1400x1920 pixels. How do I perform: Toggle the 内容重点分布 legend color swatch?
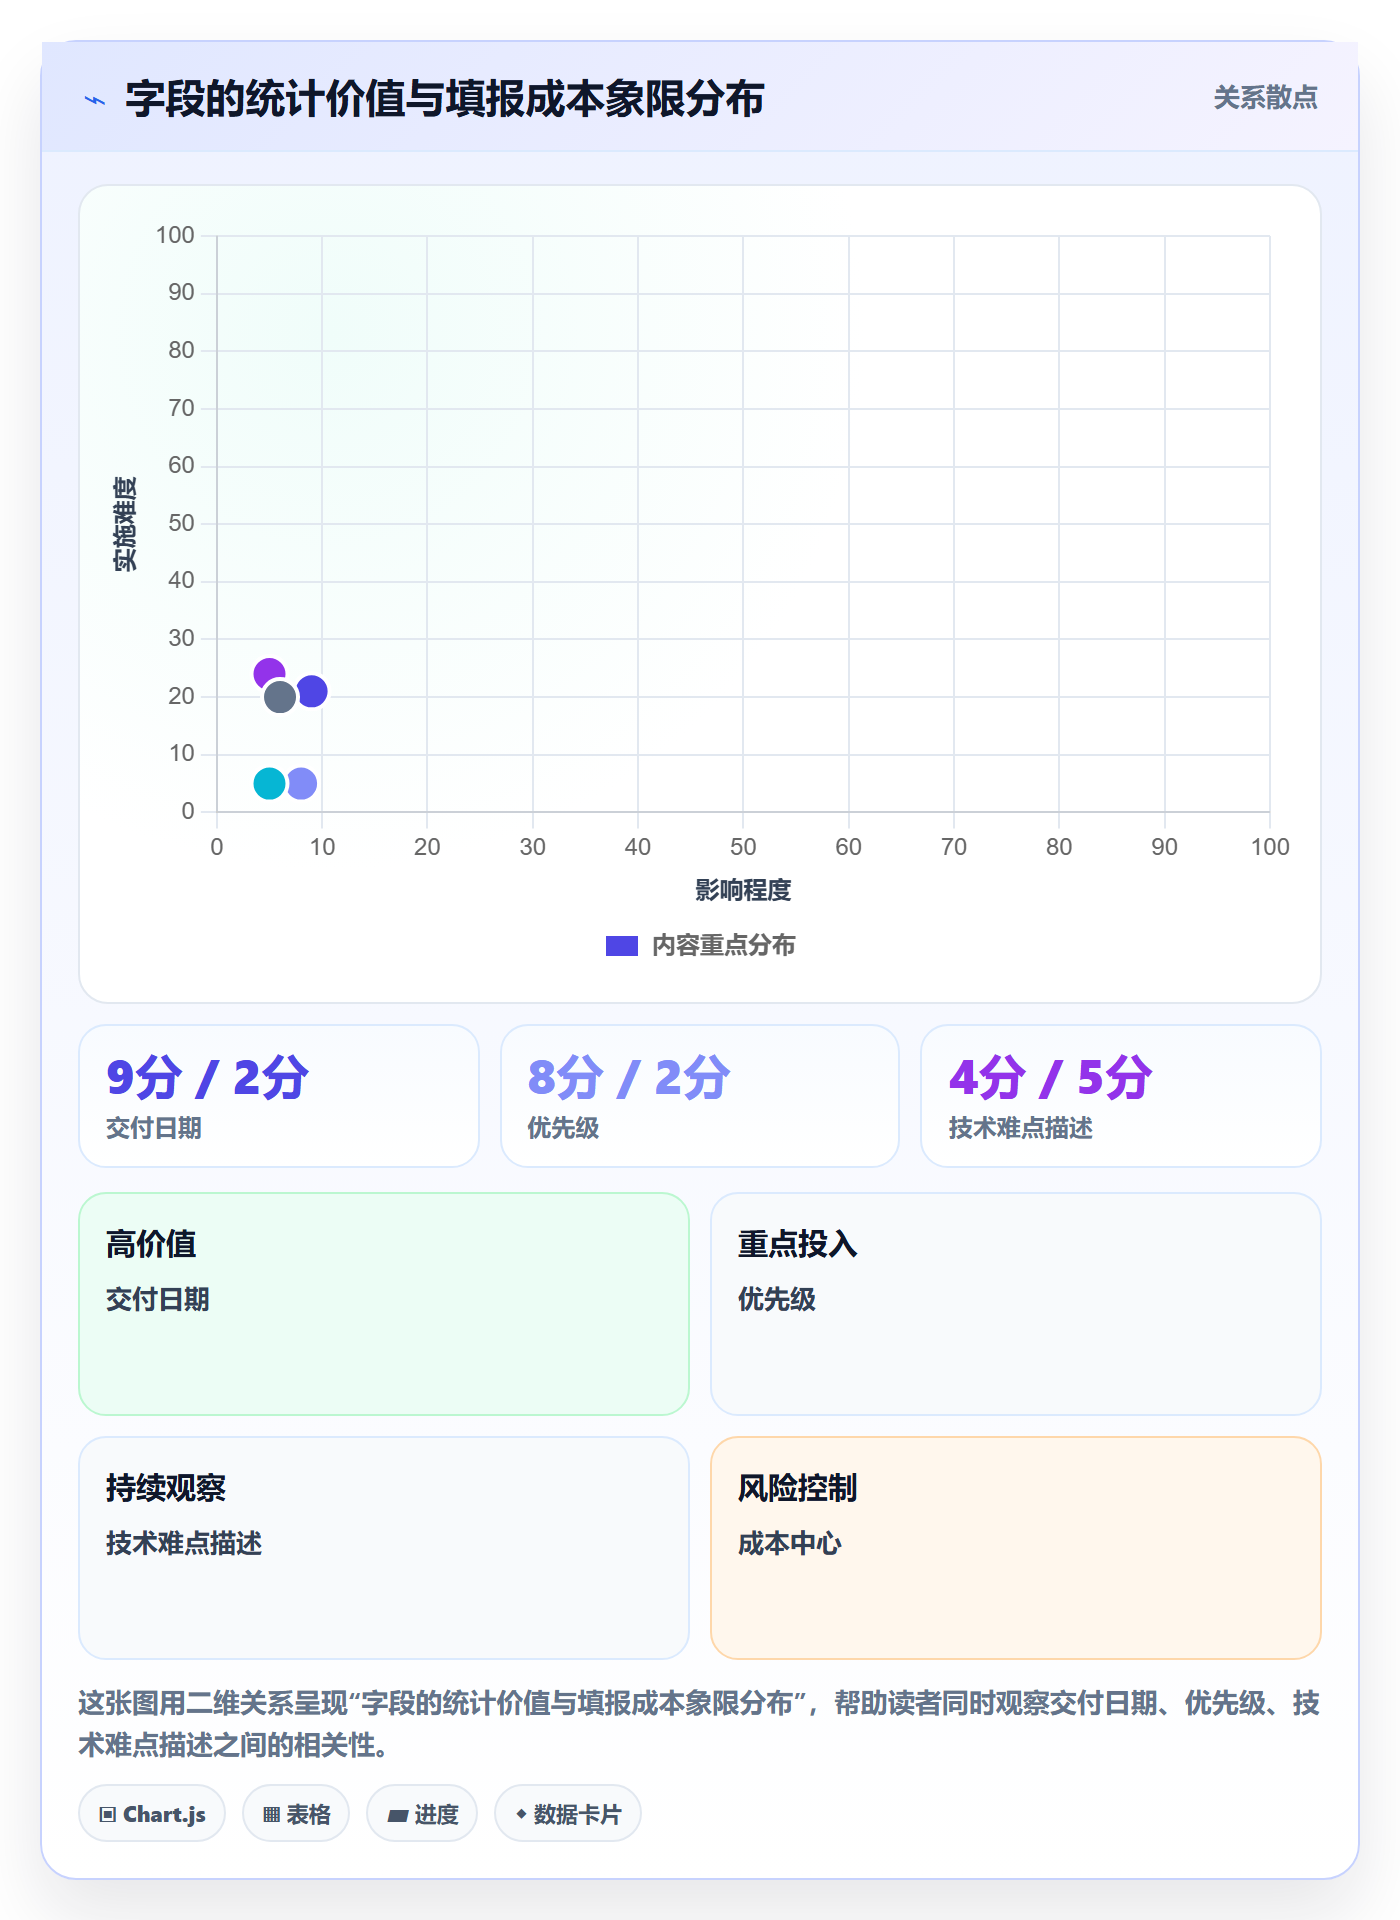click(622, 946)
